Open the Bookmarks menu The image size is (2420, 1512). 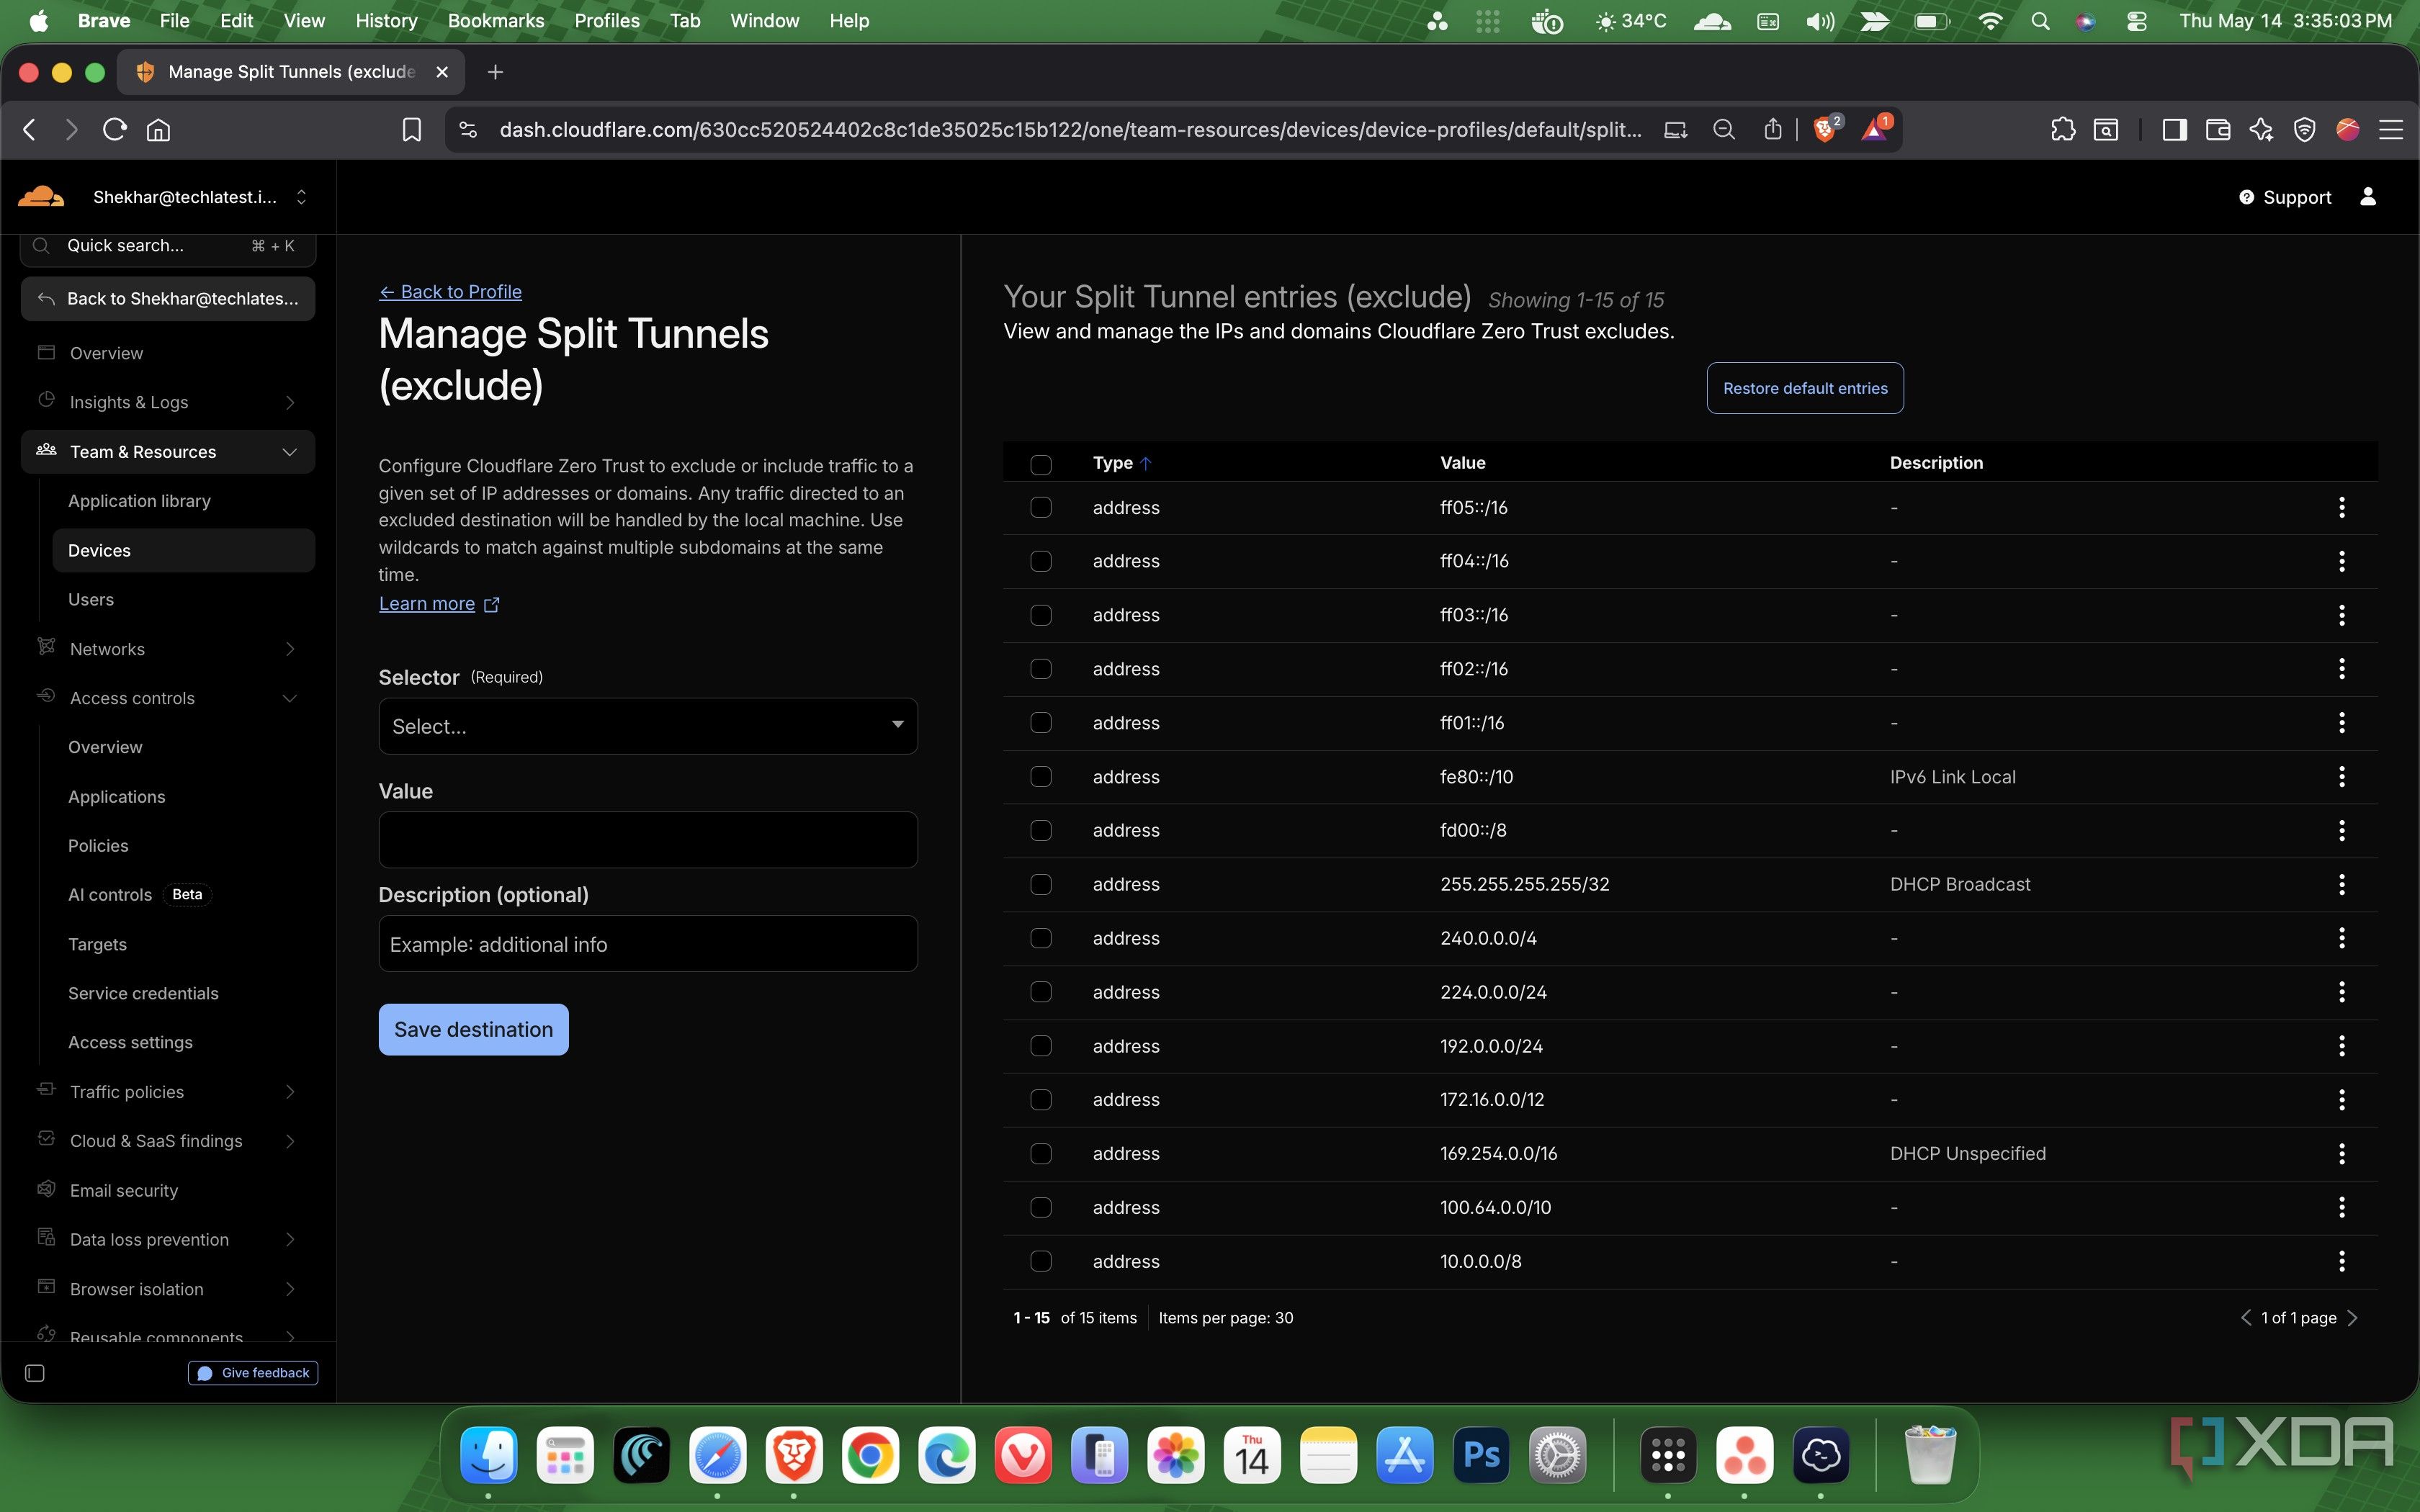tap(496, 21)
